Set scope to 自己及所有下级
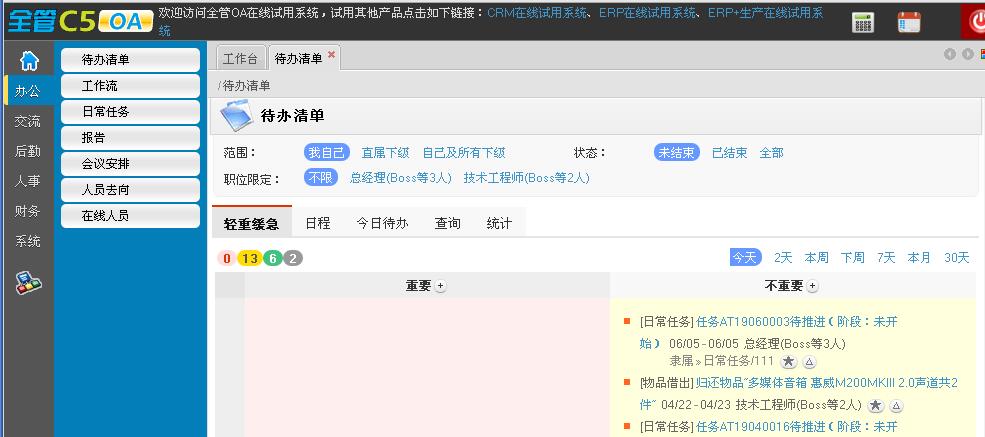The height and width of the screenshot is (437, 985). coord(464,153)
